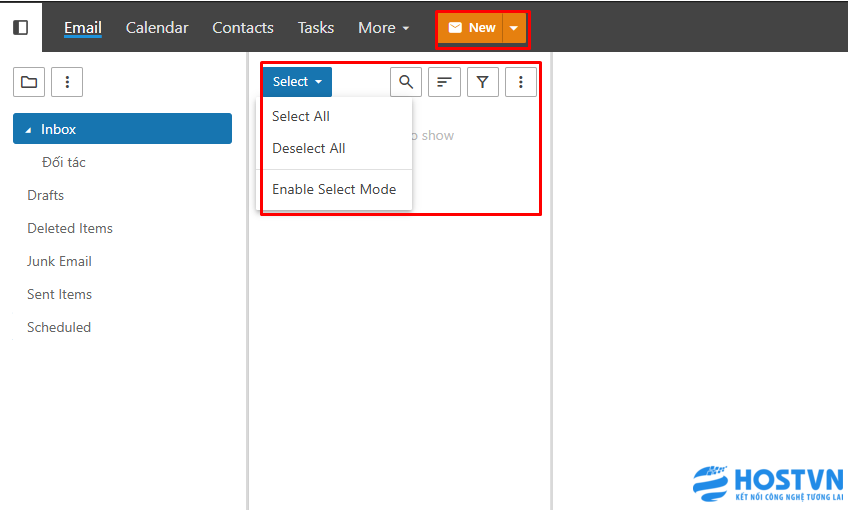Click the filter funnel icon
This screenshot has width=848, height=510.
[x=483, y=82]
